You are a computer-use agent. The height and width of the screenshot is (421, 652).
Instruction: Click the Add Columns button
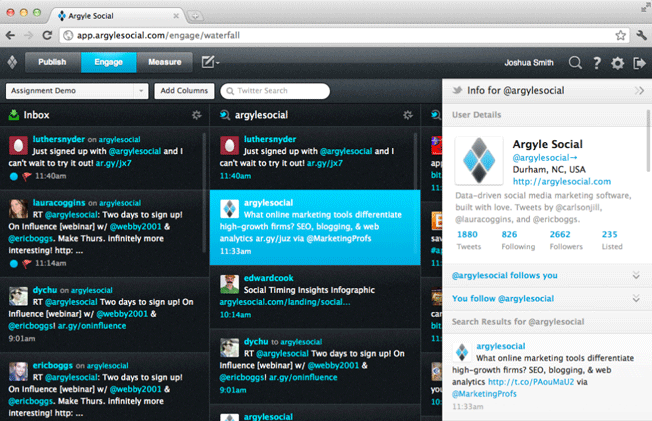184,91
